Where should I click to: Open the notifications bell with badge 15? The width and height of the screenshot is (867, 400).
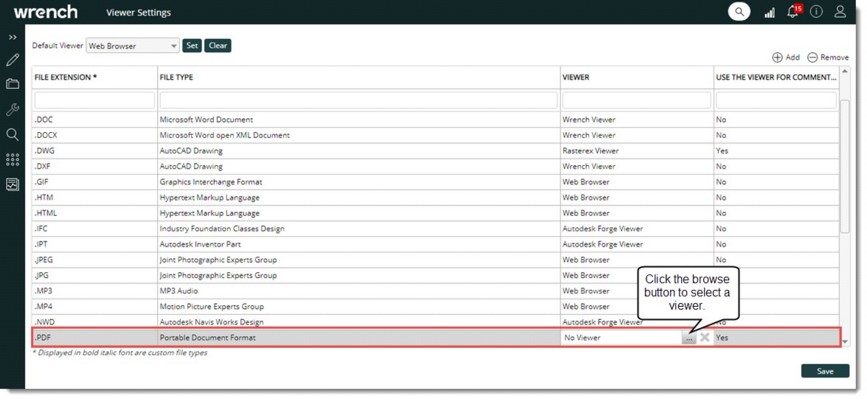point(793,12)
